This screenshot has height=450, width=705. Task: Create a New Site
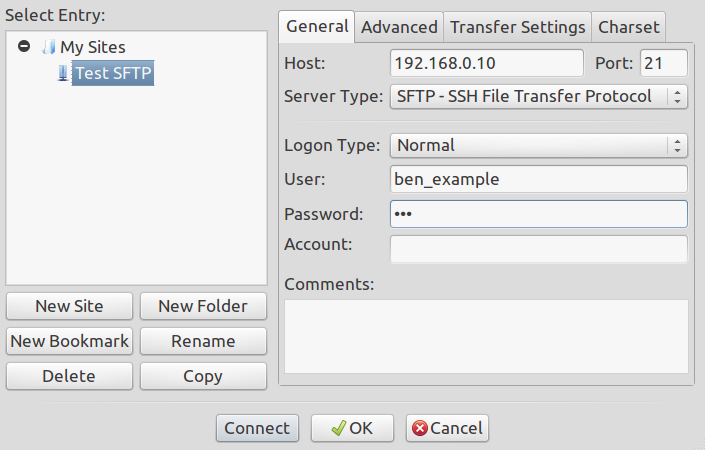tap(69, 306)
